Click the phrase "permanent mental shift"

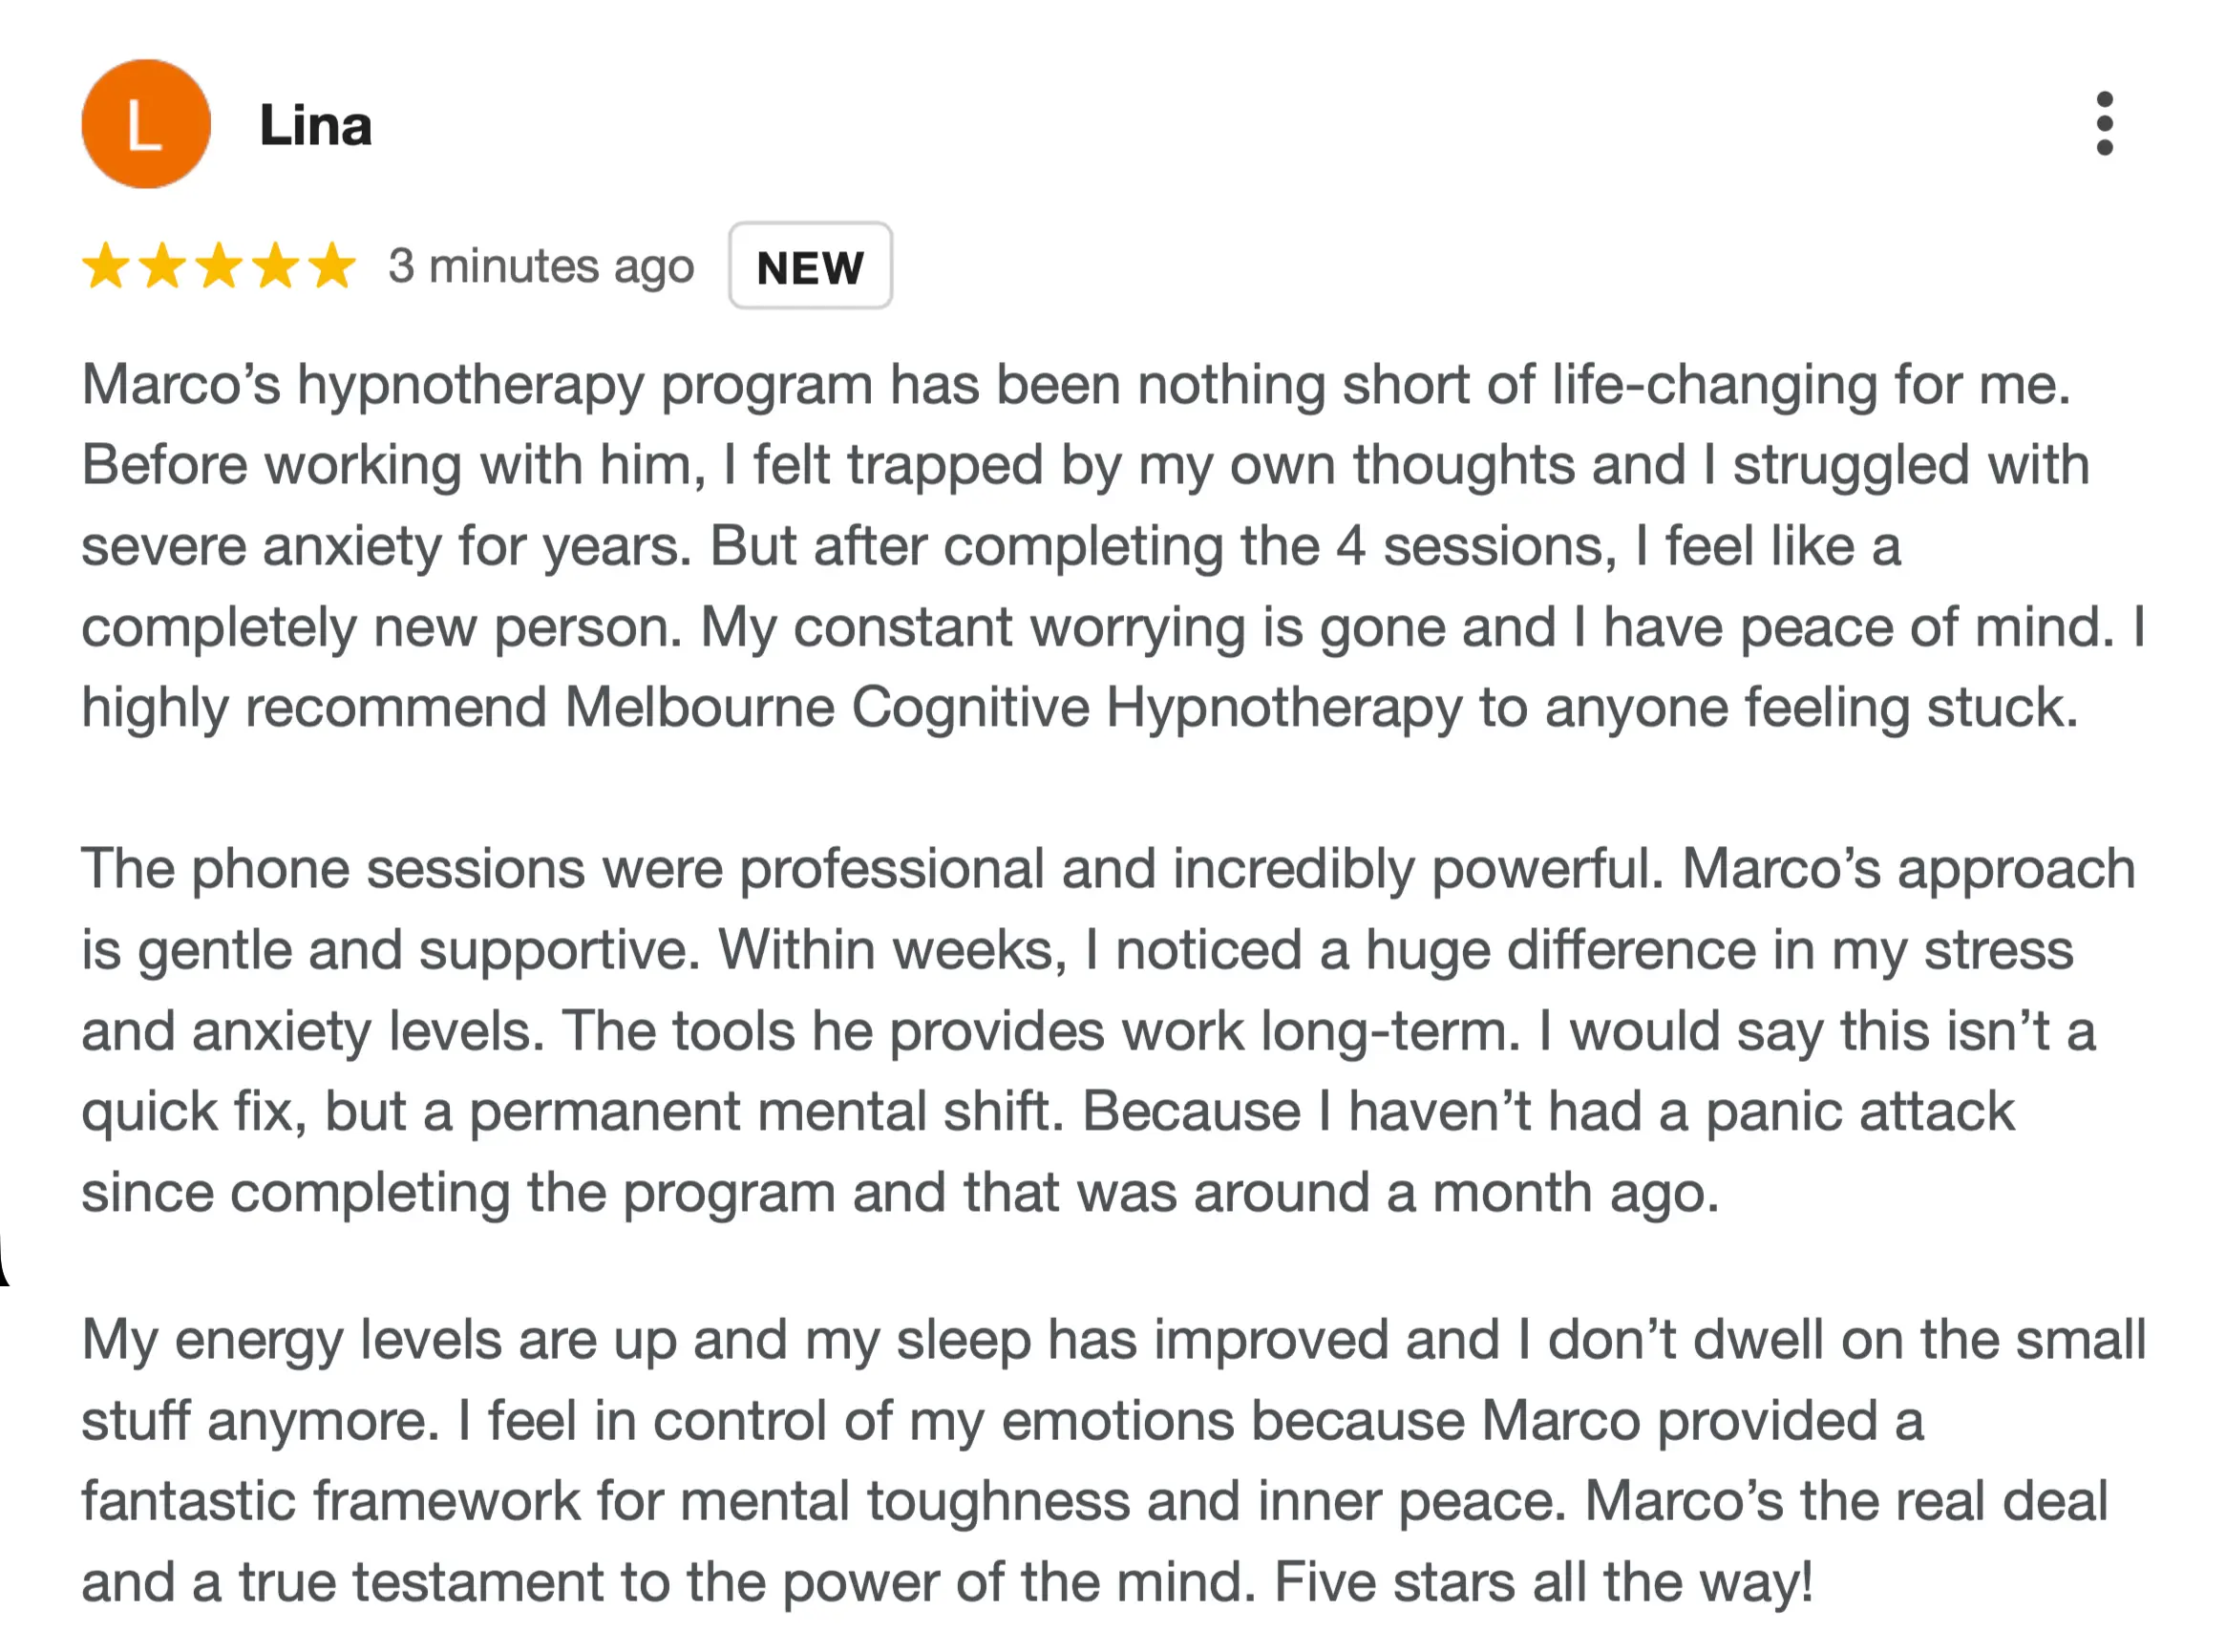(x=765, y=1112)
